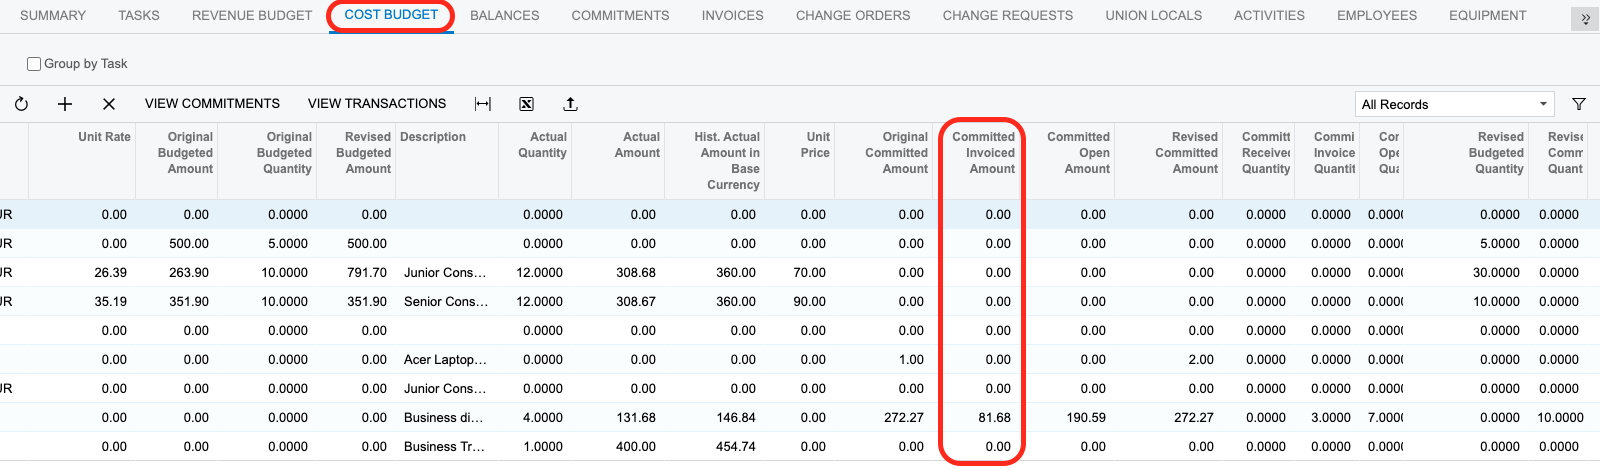The height and width of the screenshot is (469, 1600).
Task: Click the Description column header
Action: pyautogui.click(x=433, y=137)
